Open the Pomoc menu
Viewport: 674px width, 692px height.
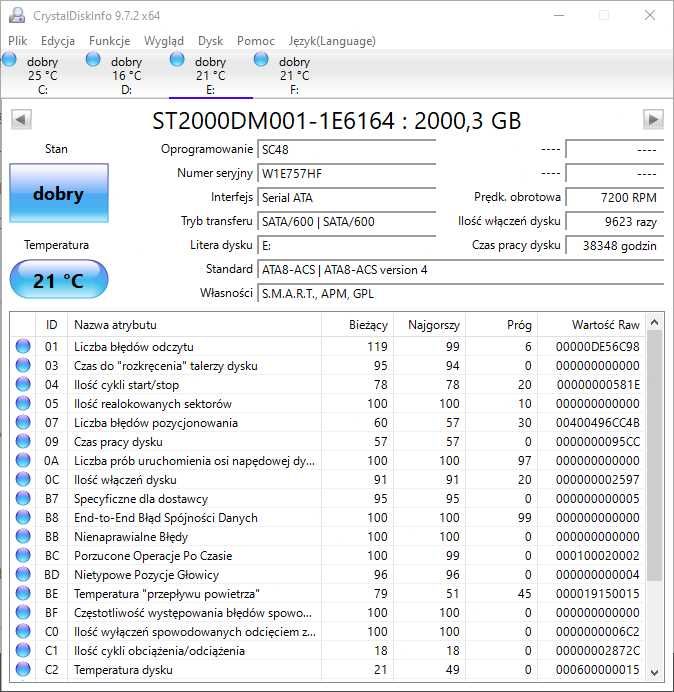256,41
